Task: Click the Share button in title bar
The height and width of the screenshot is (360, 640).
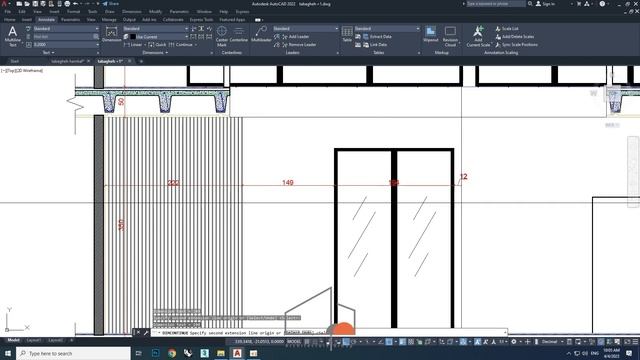Action: [111, 4]
